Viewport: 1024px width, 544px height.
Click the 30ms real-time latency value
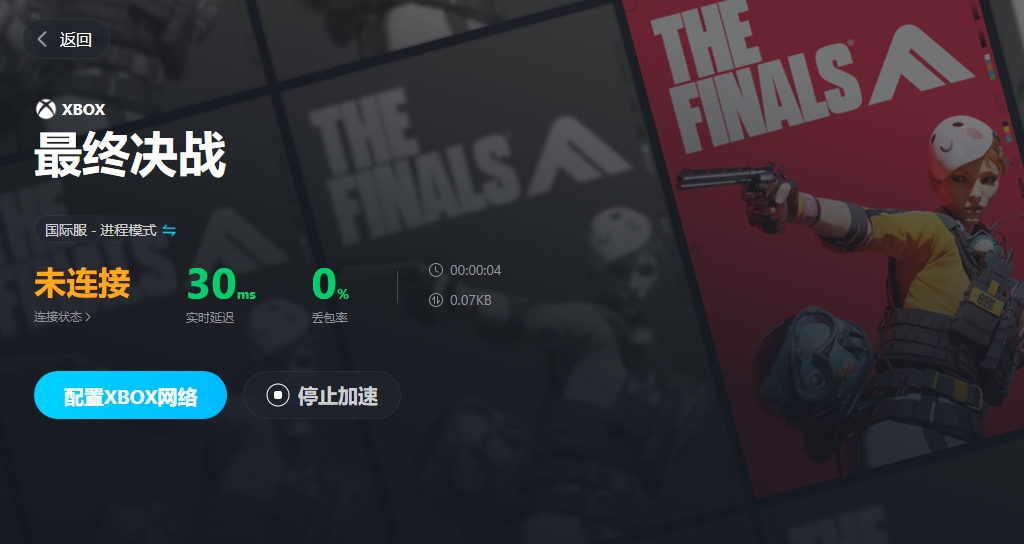(221, 284)
